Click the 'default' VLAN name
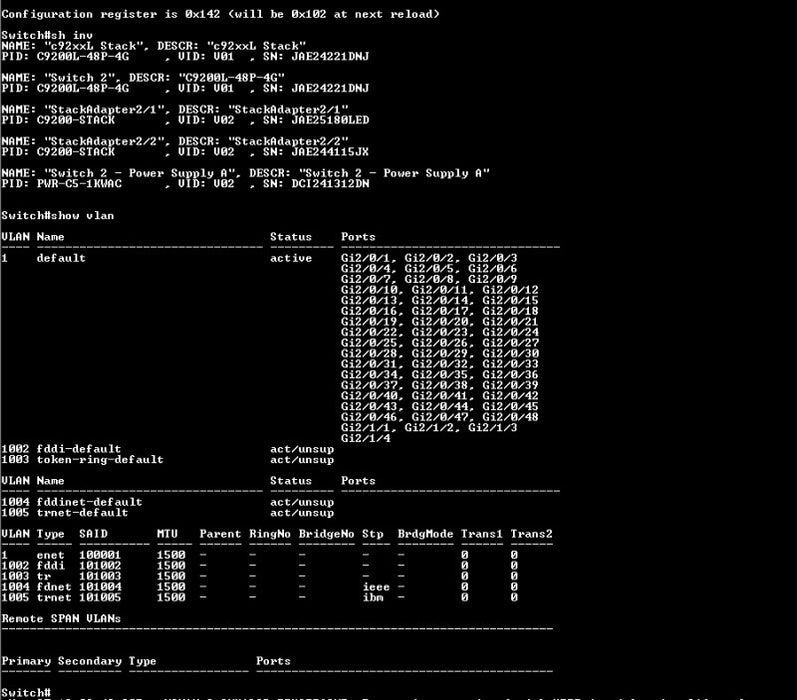This screenshot has height=700, width=797. pyautogui.click(x=61, y=258)
